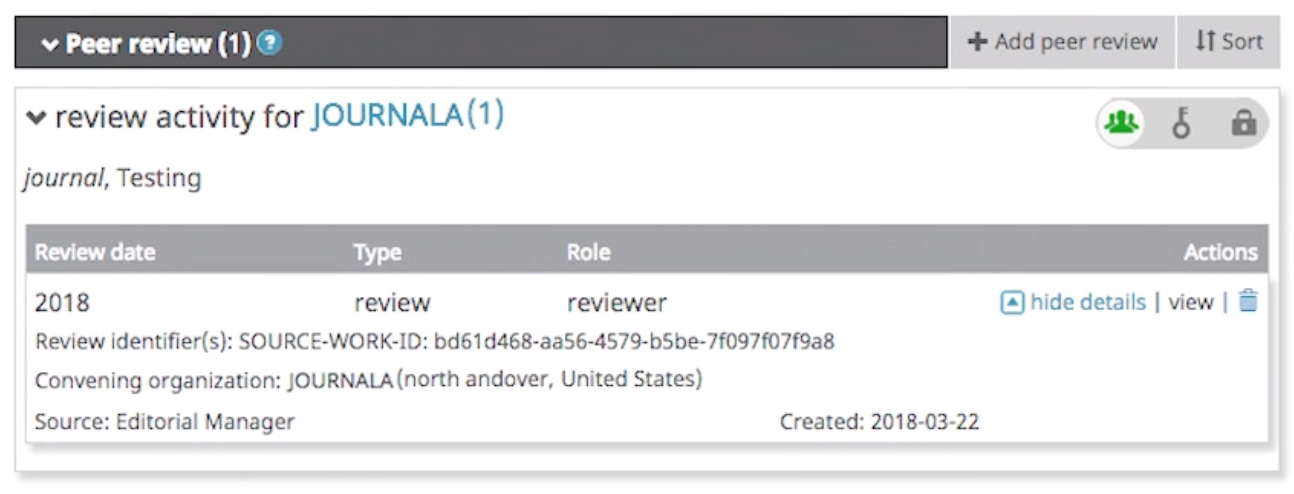The width and height of the screenshot is (1294, 494).
Task: Click Add peer review button
Action: pyautogui.click(x=1062, y=42)
